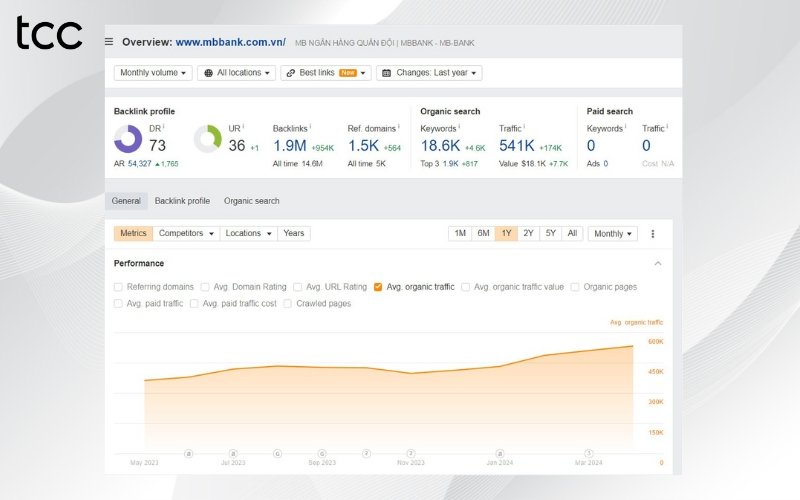Enable Avg. organic traffic value checkbox

point(465,287)
